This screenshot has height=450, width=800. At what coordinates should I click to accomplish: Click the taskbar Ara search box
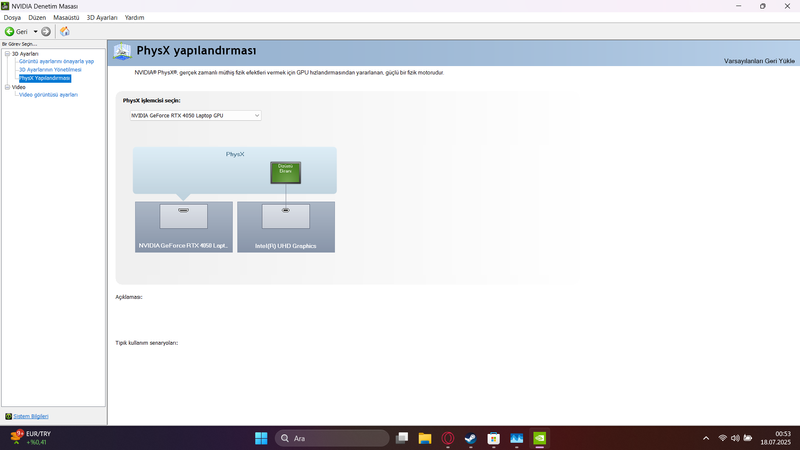(x=332, y=438)
